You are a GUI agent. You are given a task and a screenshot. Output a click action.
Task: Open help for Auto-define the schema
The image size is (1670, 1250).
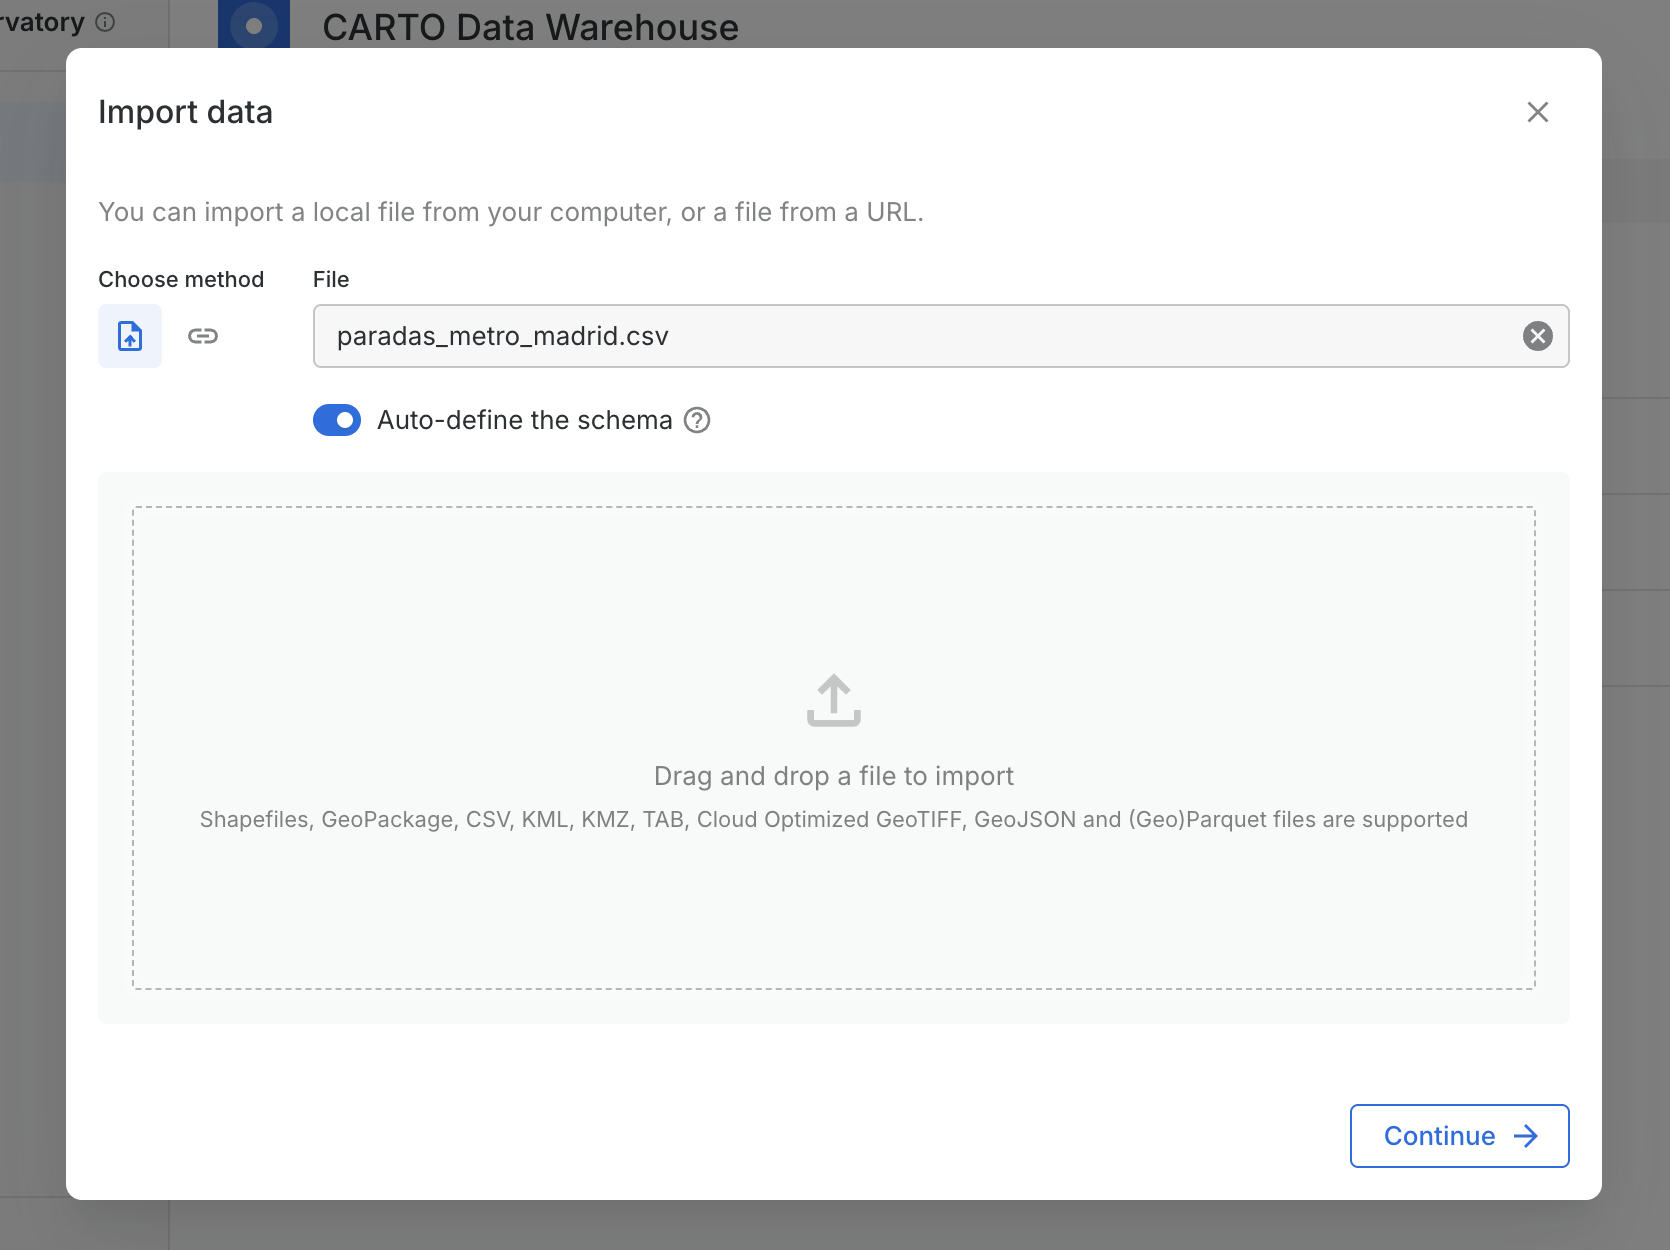coord(697,420)
